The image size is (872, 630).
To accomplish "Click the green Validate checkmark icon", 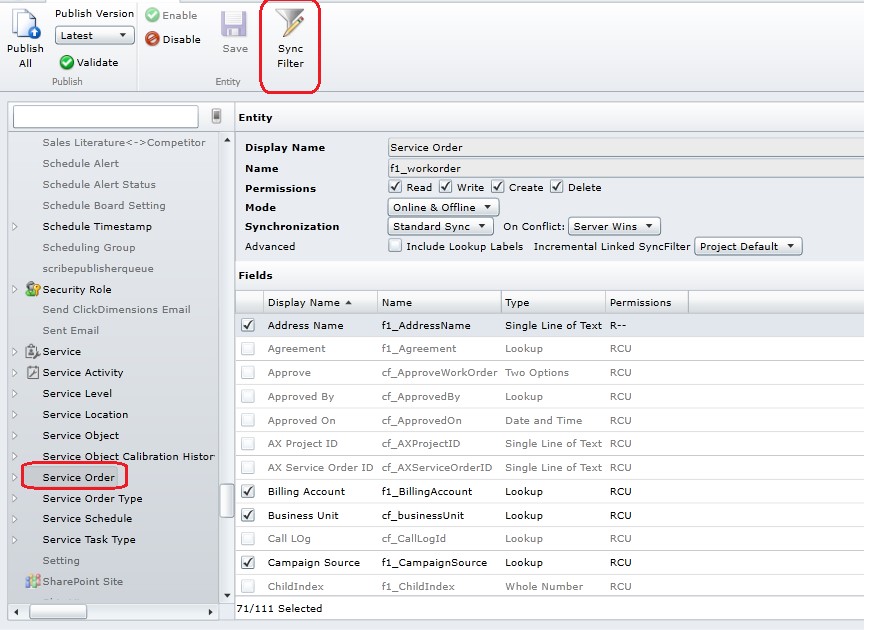I will pyautogui.click(x=67, y=62).
